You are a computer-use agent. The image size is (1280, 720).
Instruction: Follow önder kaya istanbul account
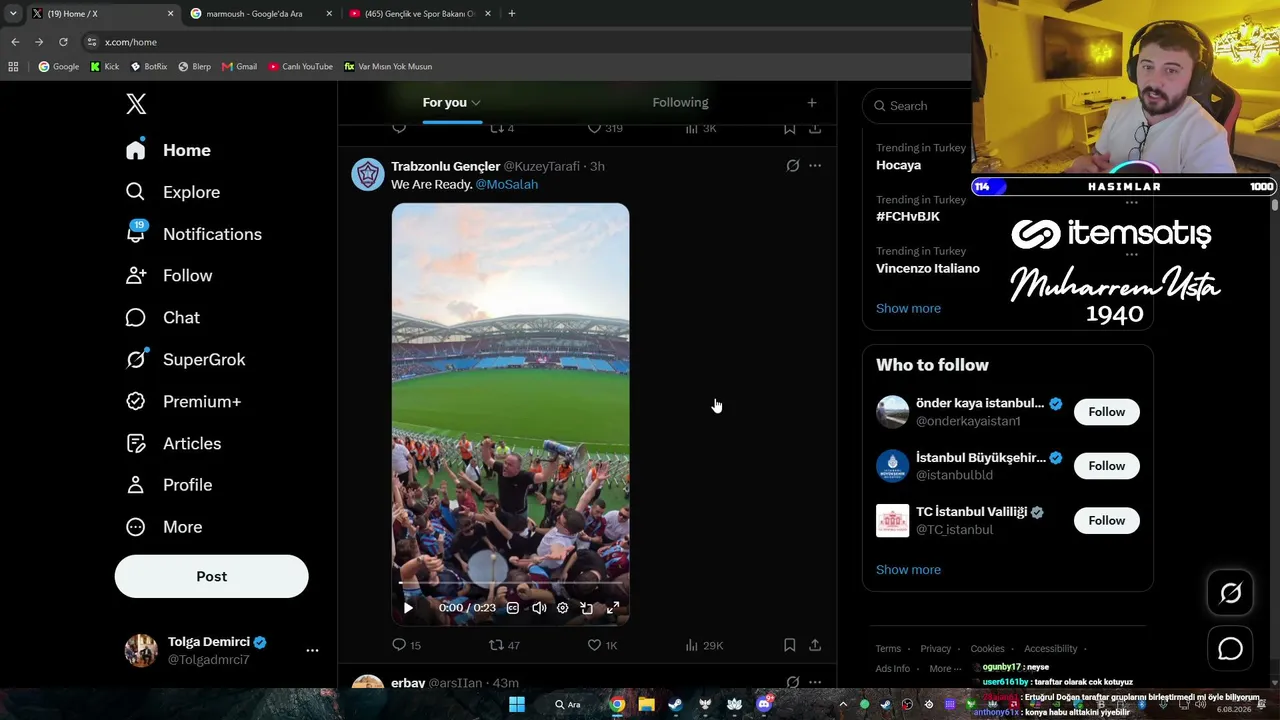coord(1106,412)
